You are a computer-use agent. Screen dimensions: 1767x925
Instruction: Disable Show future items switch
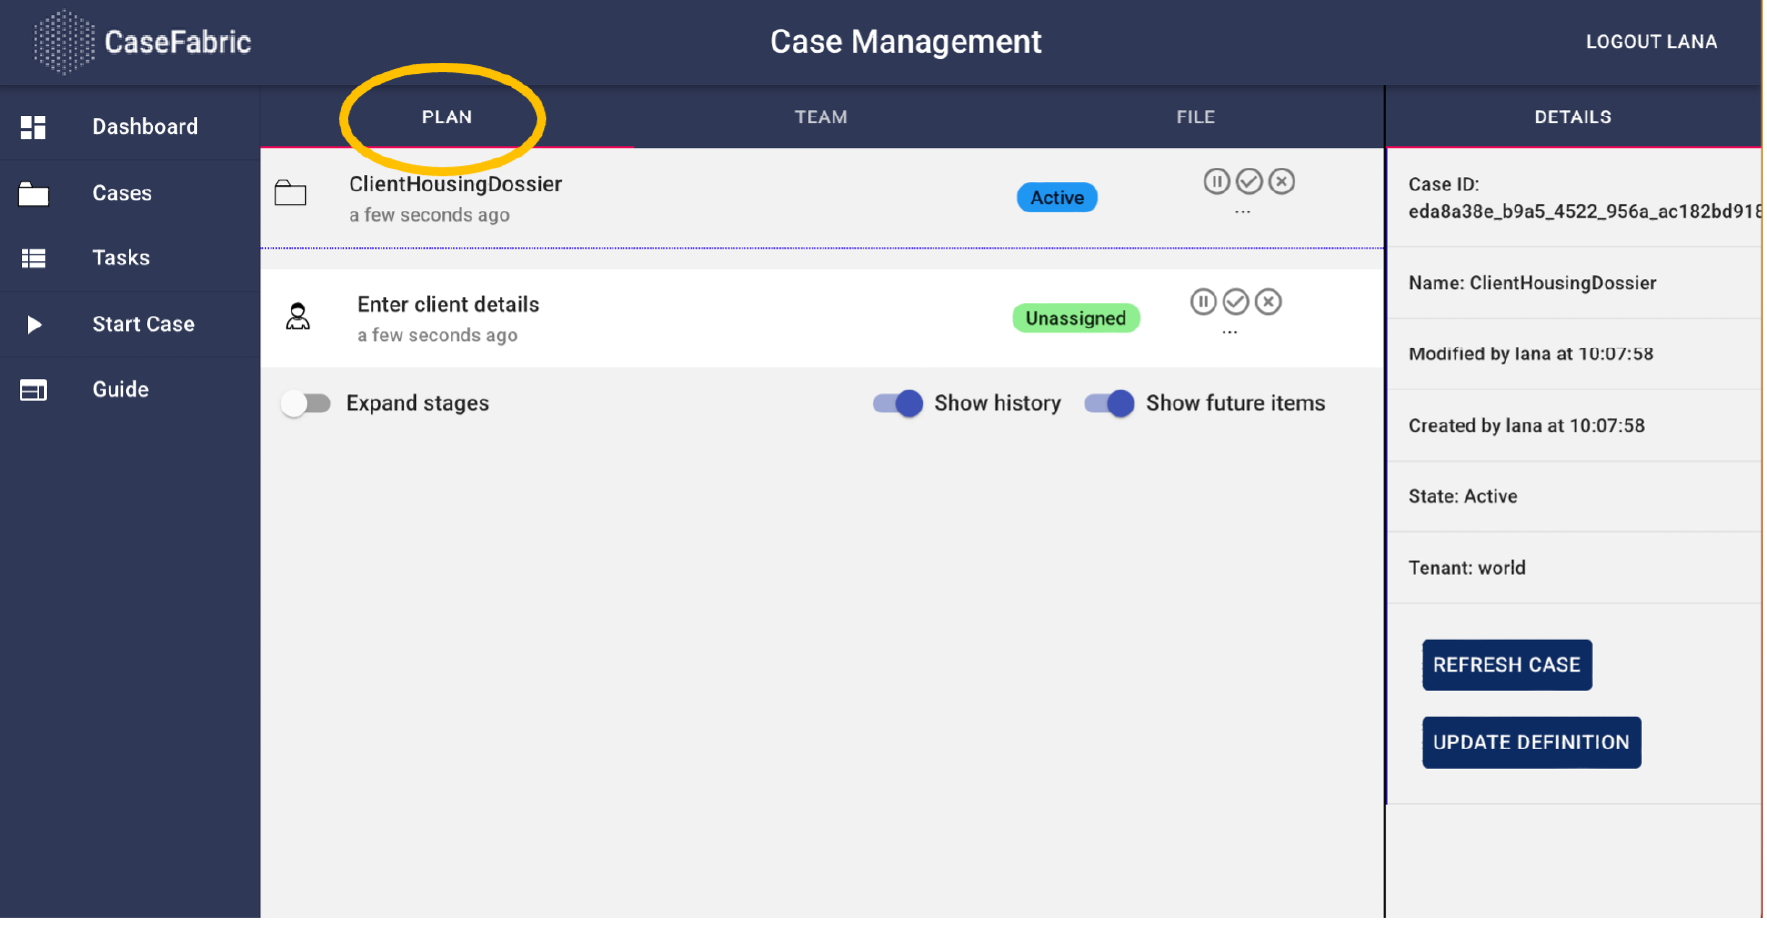1110,403
